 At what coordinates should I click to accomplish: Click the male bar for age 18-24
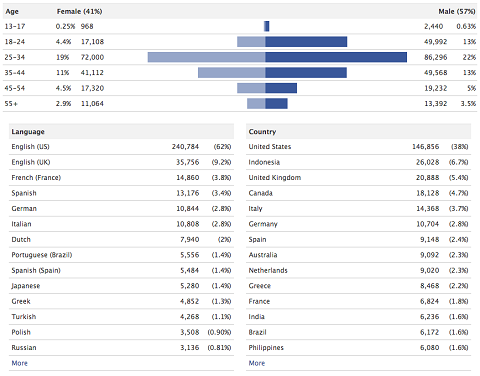(x=306, y=42)
